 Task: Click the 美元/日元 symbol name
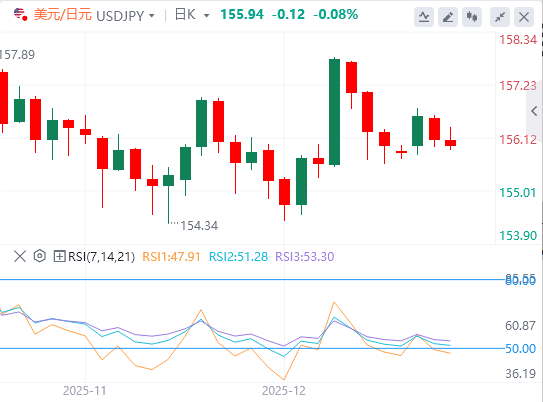(63, 15)
